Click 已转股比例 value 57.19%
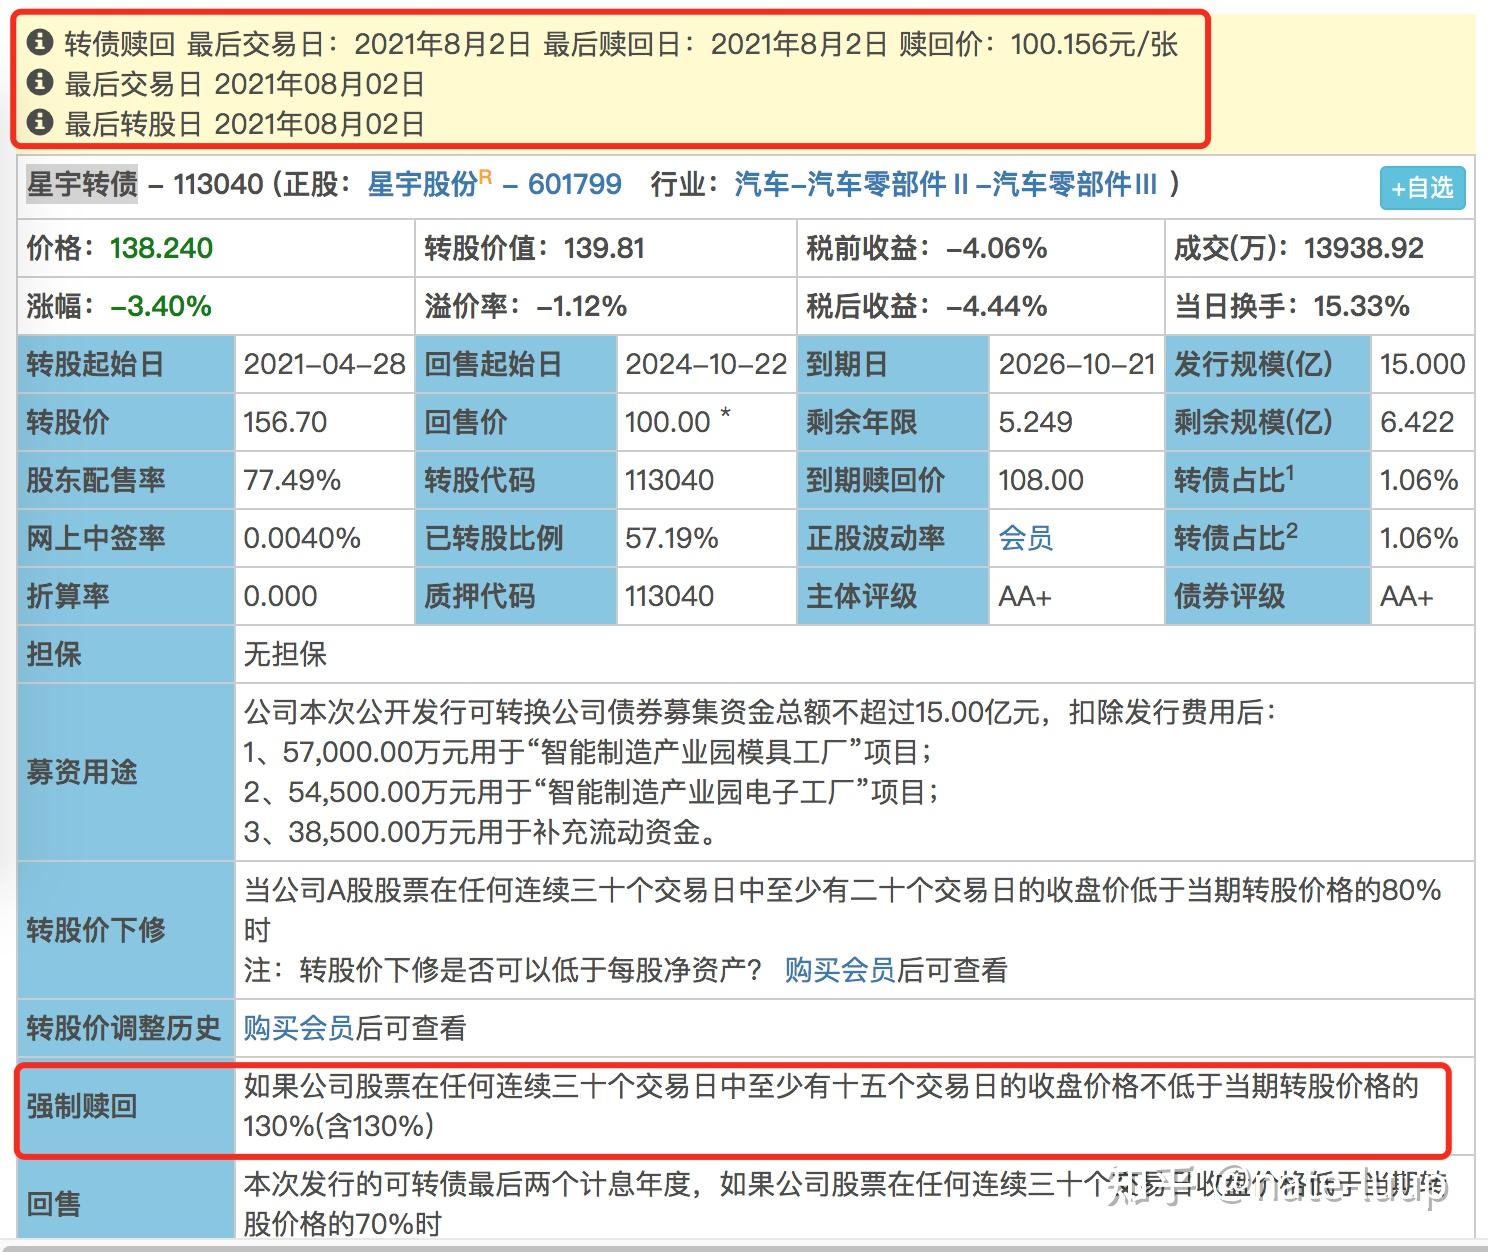The height and width of the screenshot is (1252, 1488). tap(672, 538)
